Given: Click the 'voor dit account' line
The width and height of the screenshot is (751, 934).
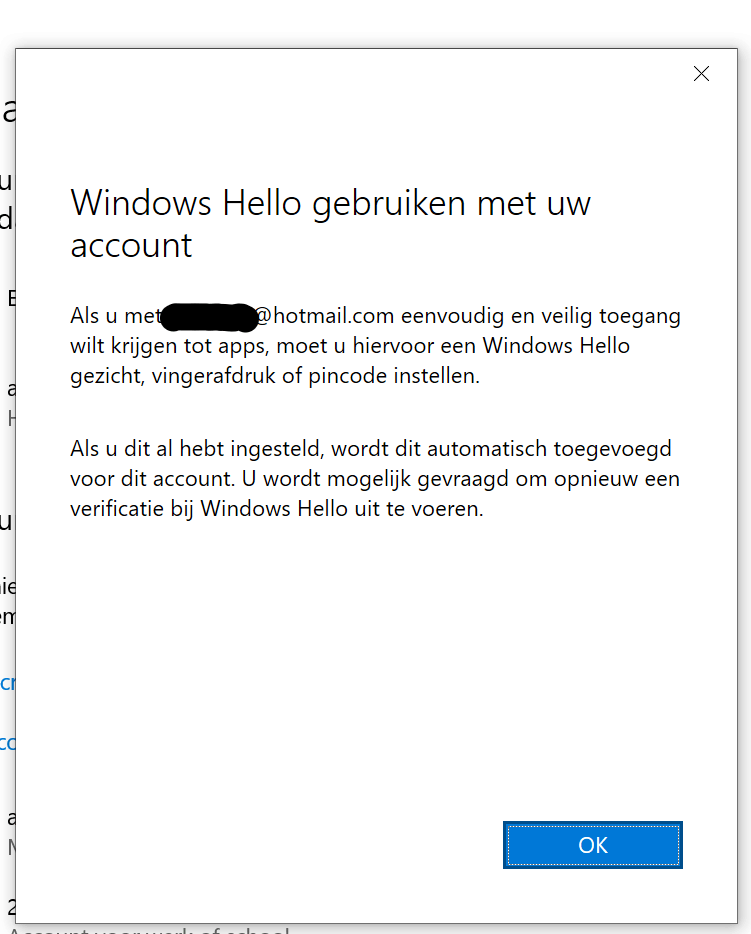Looking at the screenshot, I should (375, 479).
